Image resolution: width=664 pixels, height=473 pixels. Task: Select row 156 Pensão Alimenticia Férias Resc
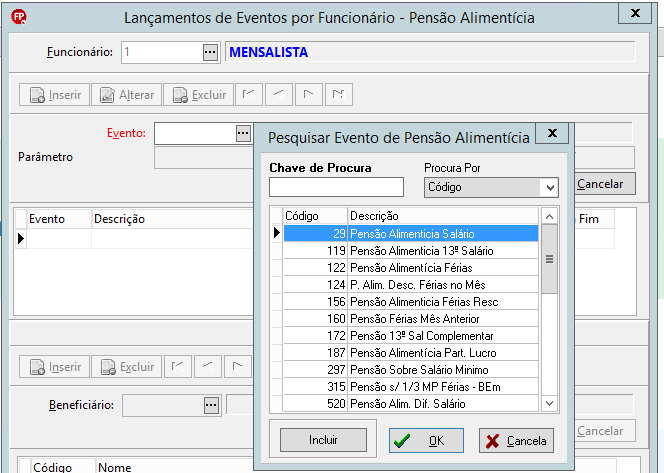click(x=411, y=302)
